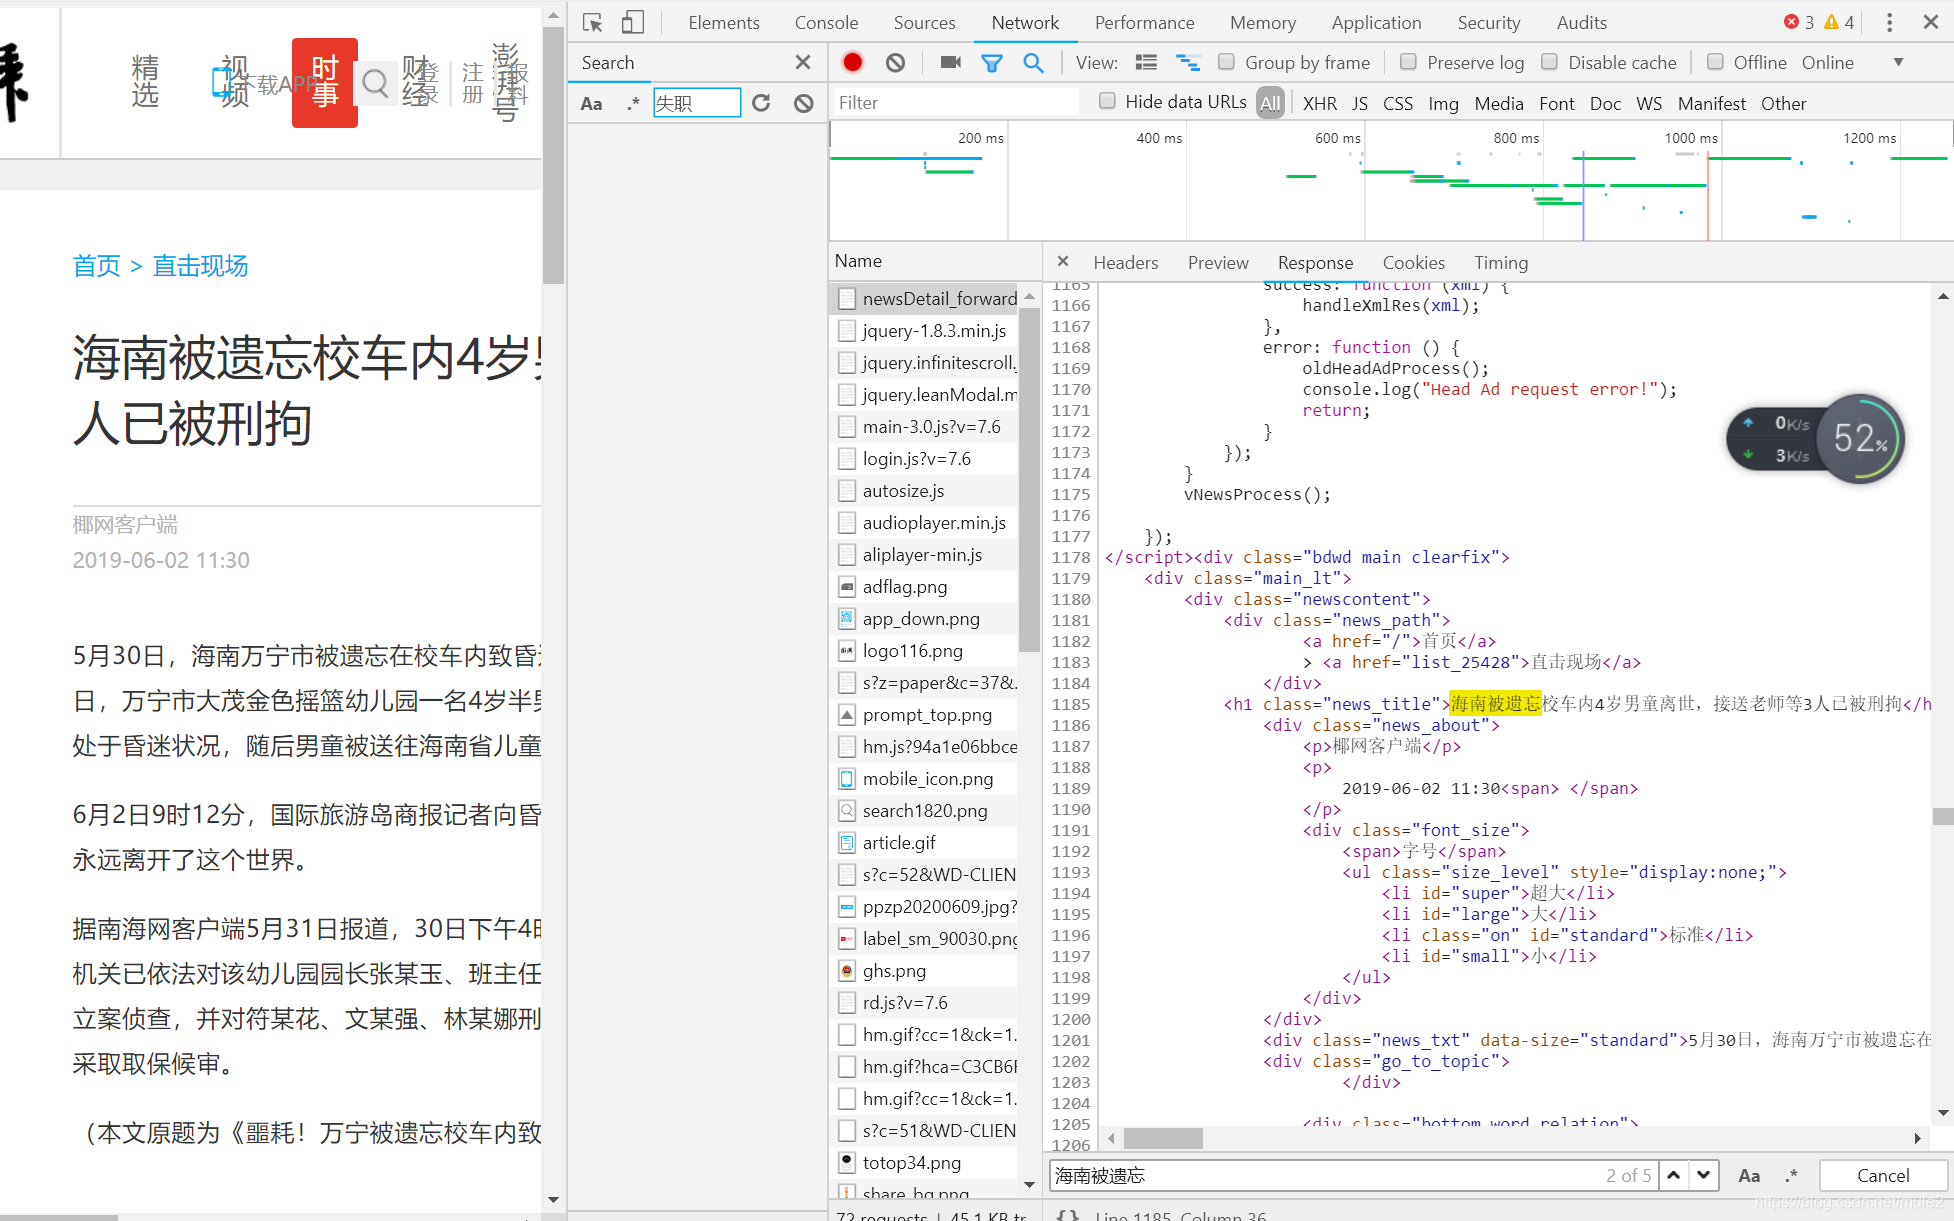Switch to the Elements tab
This screenshot has height=1221, width=1954.
pos(723,22)
